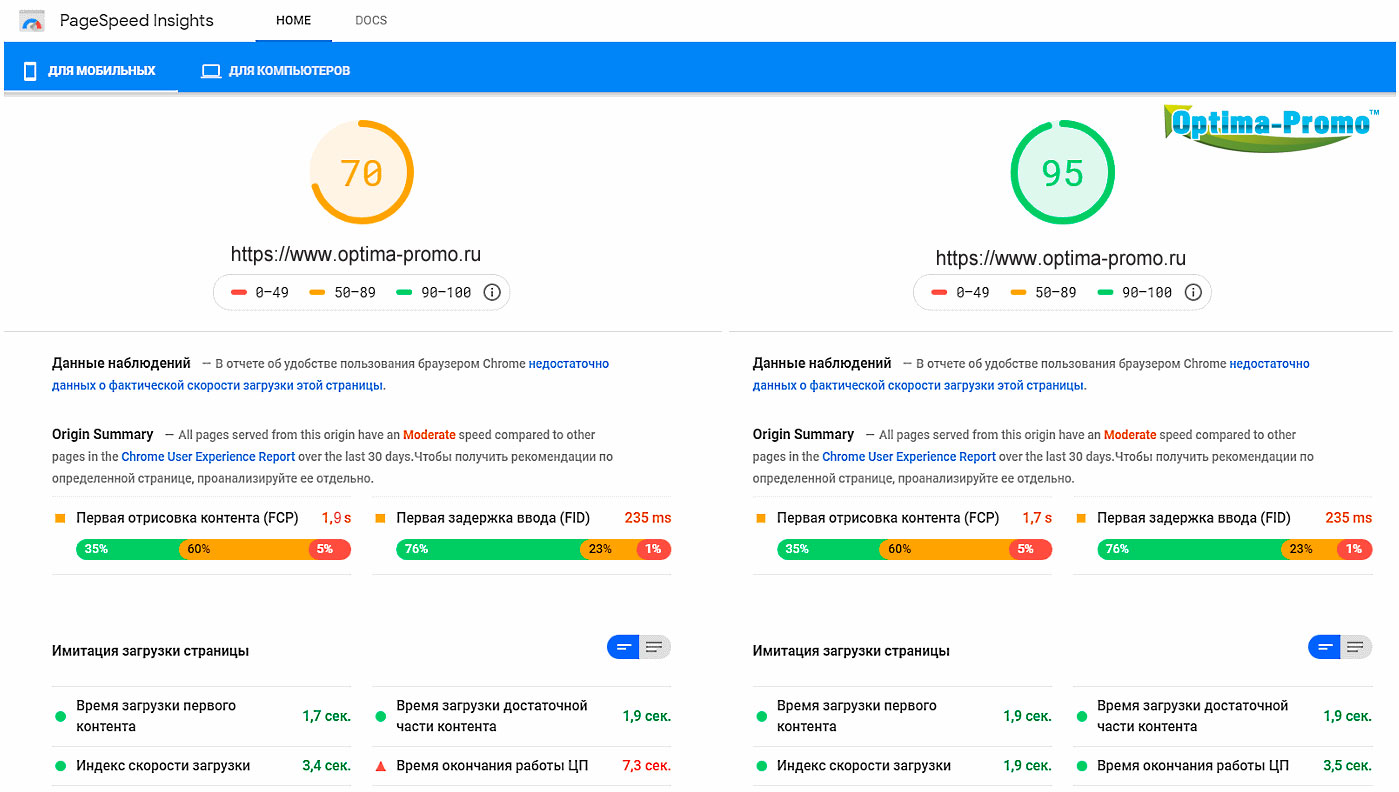Click the green 95 score gauge
Viewport: 1399px width, 792px height.
coord(1062,173)
